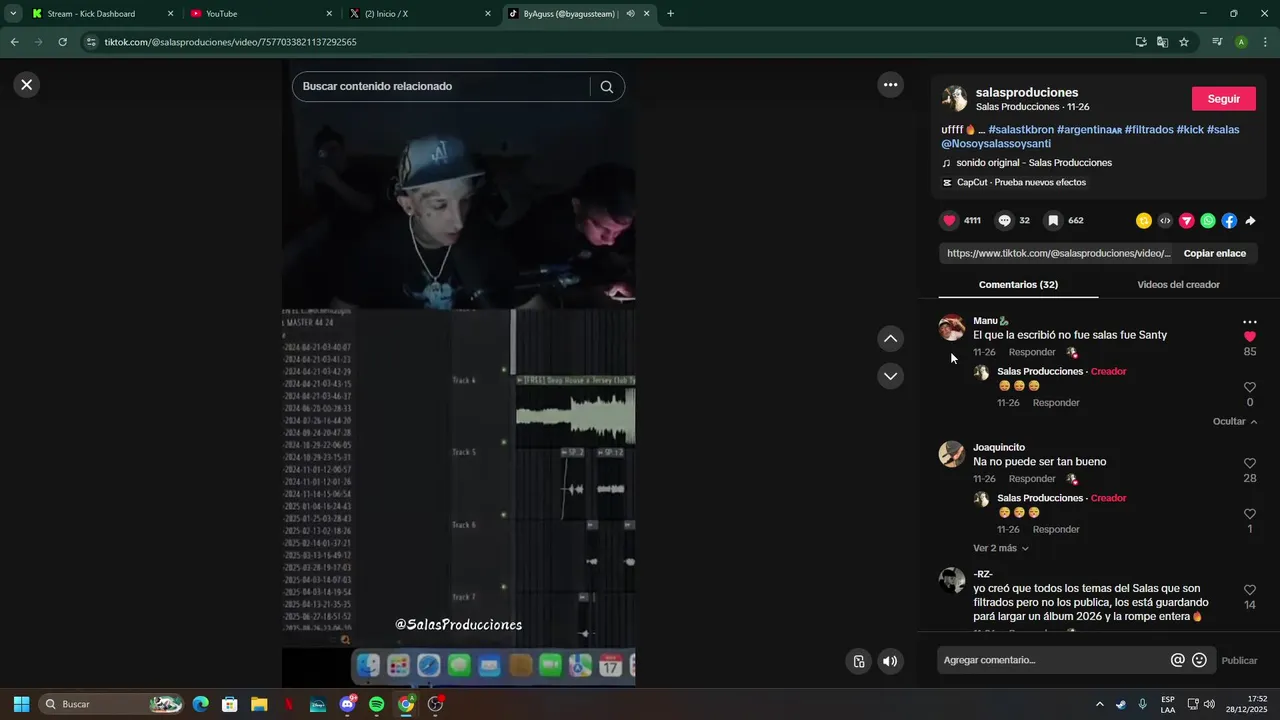1280x720 pixels.
Task: Click Publicar to post comment
Action: [x=1239, y=661]
